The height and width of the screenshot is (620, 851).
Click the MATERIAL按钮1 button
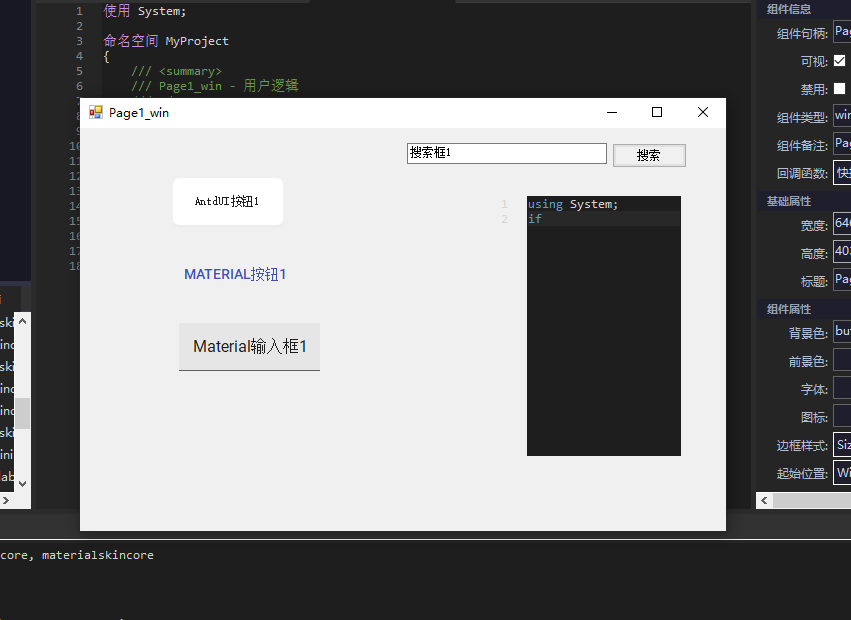pyautogui.click(x=235, y=274)
